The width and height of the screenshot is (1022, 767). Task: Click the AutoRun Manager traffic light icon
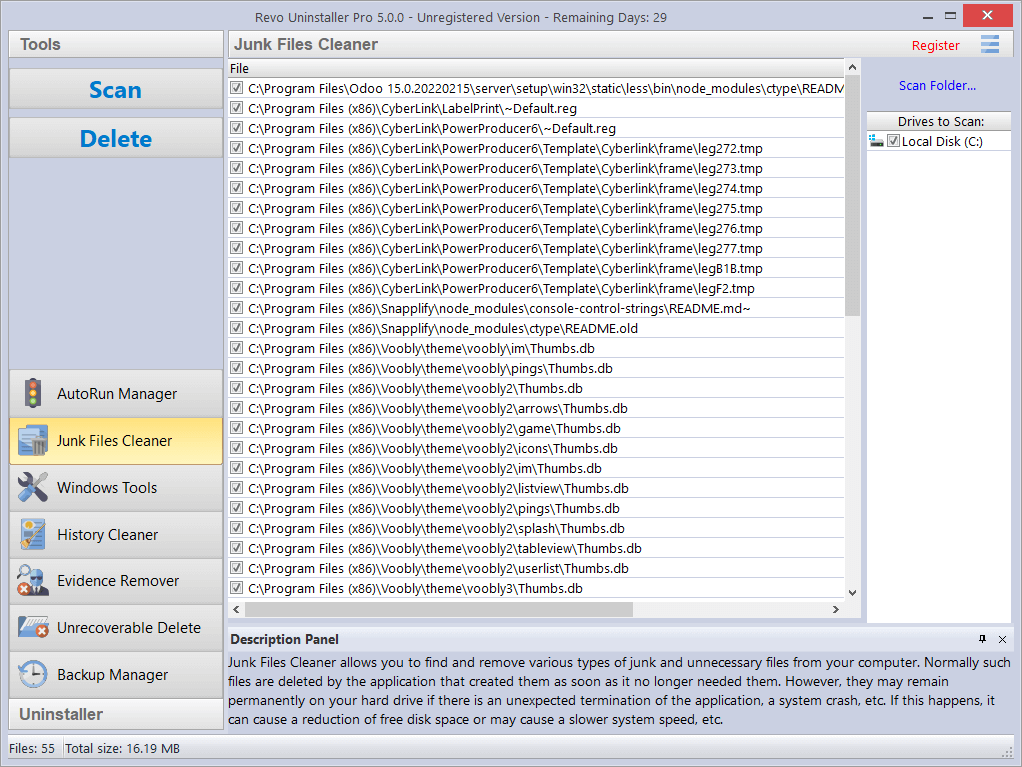pos(33,394)
